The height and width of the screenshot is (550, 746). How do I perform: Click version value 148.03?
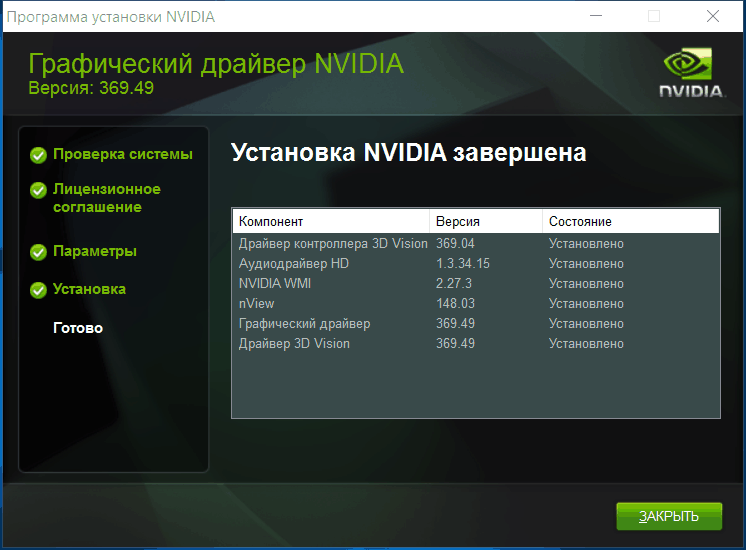455,304
